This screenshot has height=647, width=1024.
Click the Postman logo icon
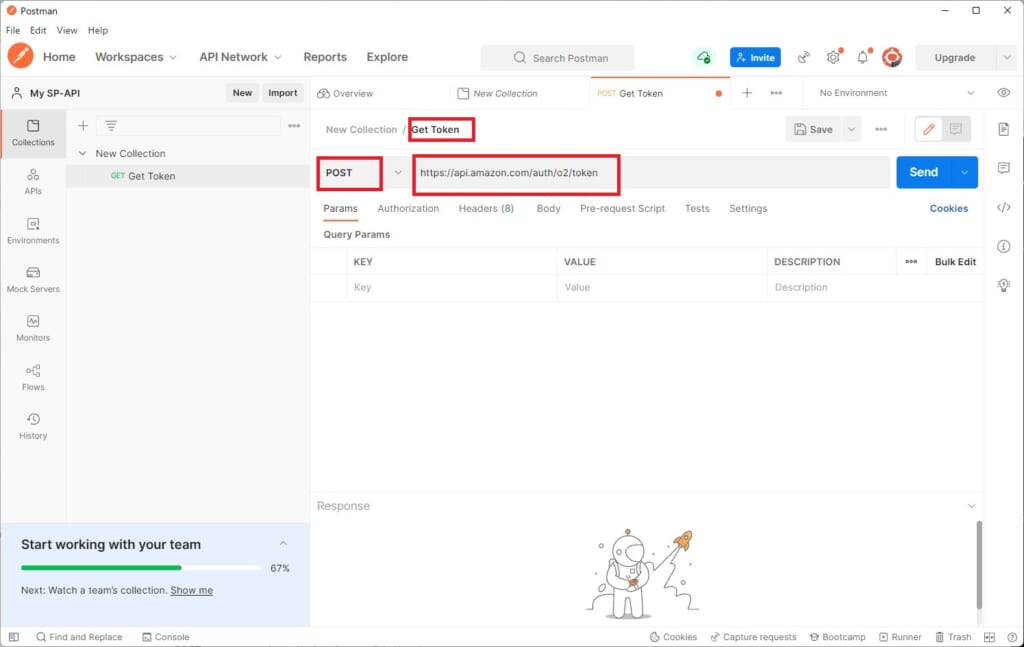[x=20, y=56]
